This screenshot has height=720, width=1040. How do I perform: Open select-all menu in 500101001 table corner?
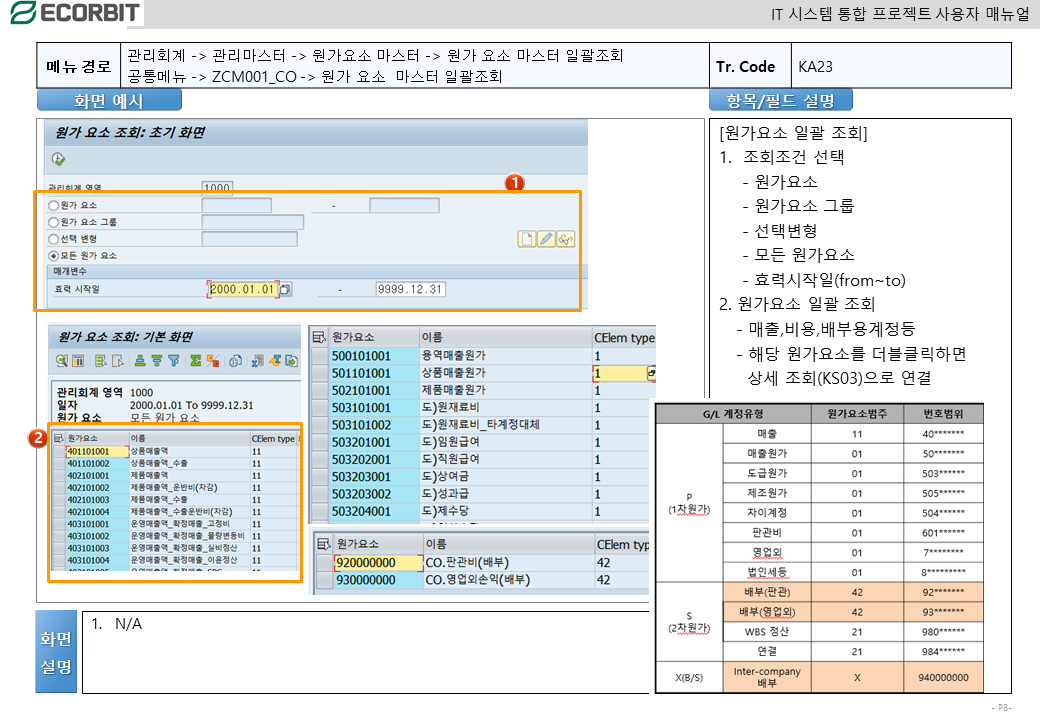(320, 338)
